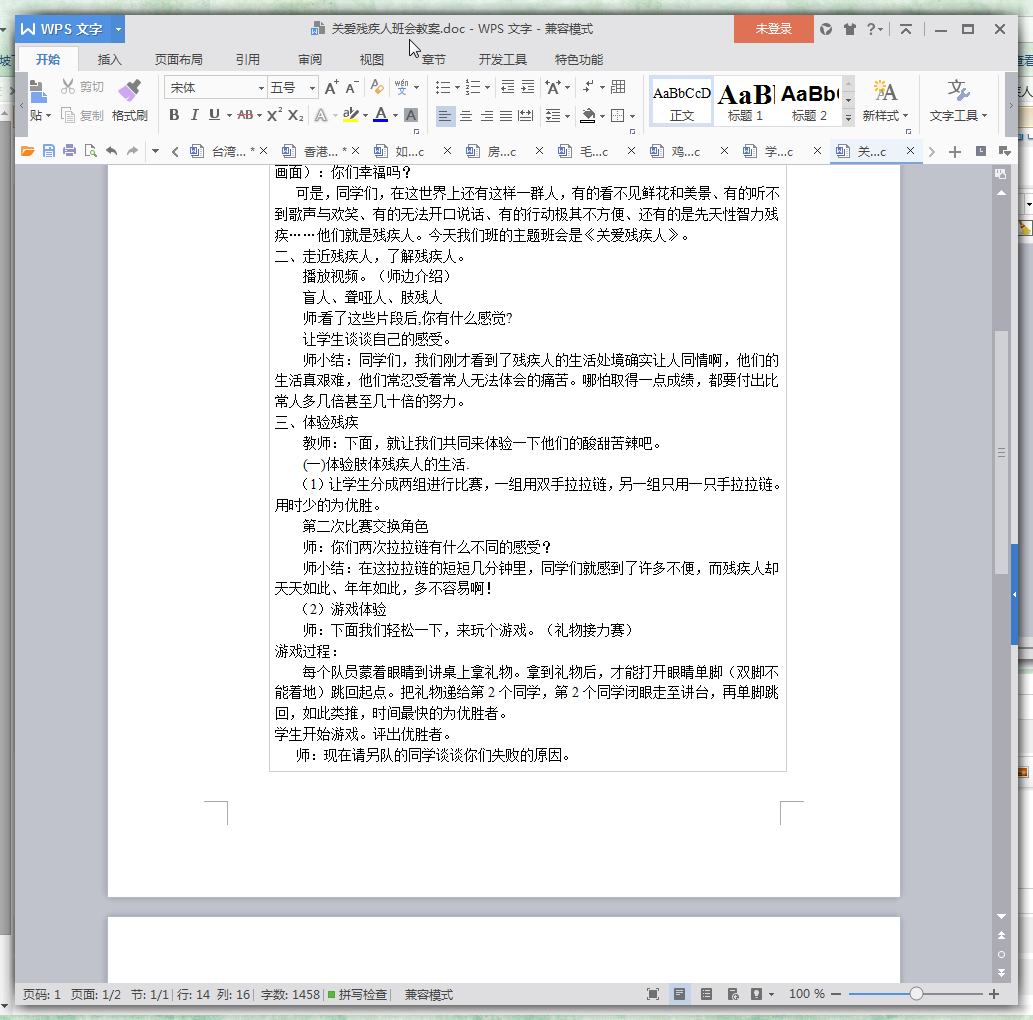Click the highlight color swatch
The width and height of the screenshot is (1033, 1020).
350,115
